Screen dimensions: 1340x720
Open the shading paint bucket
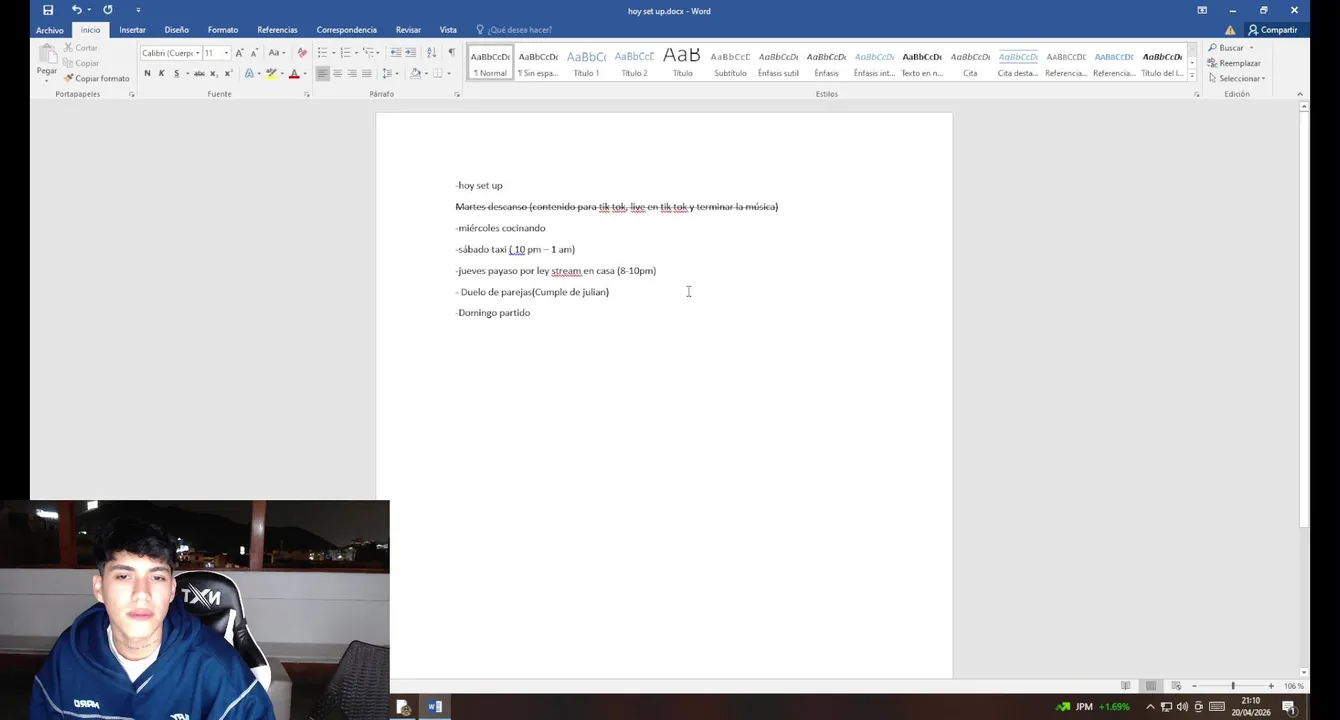[416, 73]
